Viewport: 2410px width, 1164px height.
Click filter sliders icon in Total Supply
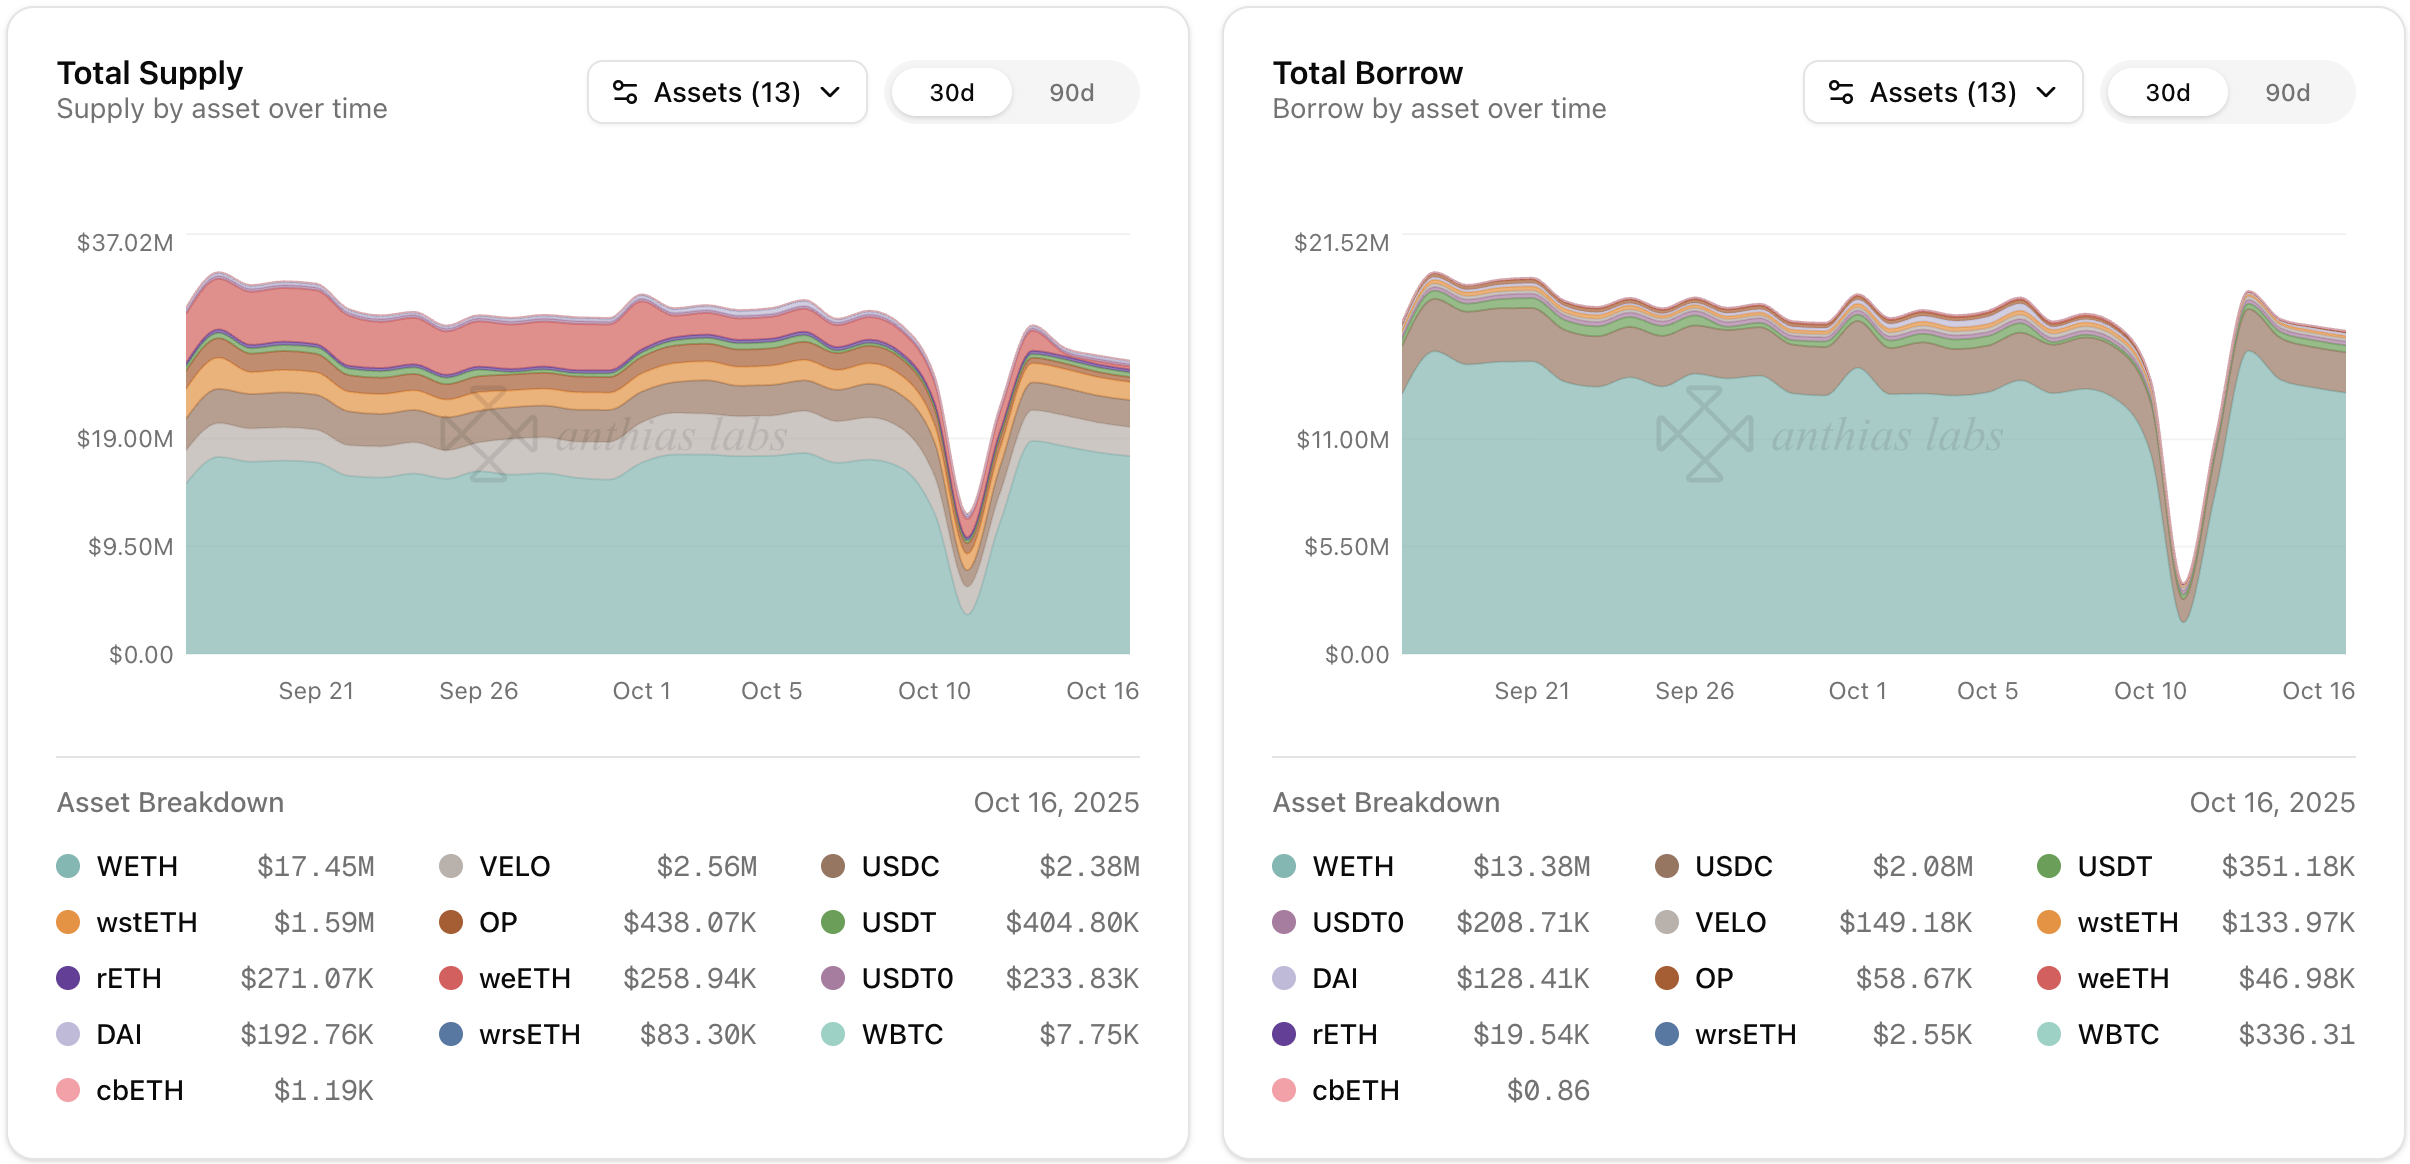click(625, 92)
